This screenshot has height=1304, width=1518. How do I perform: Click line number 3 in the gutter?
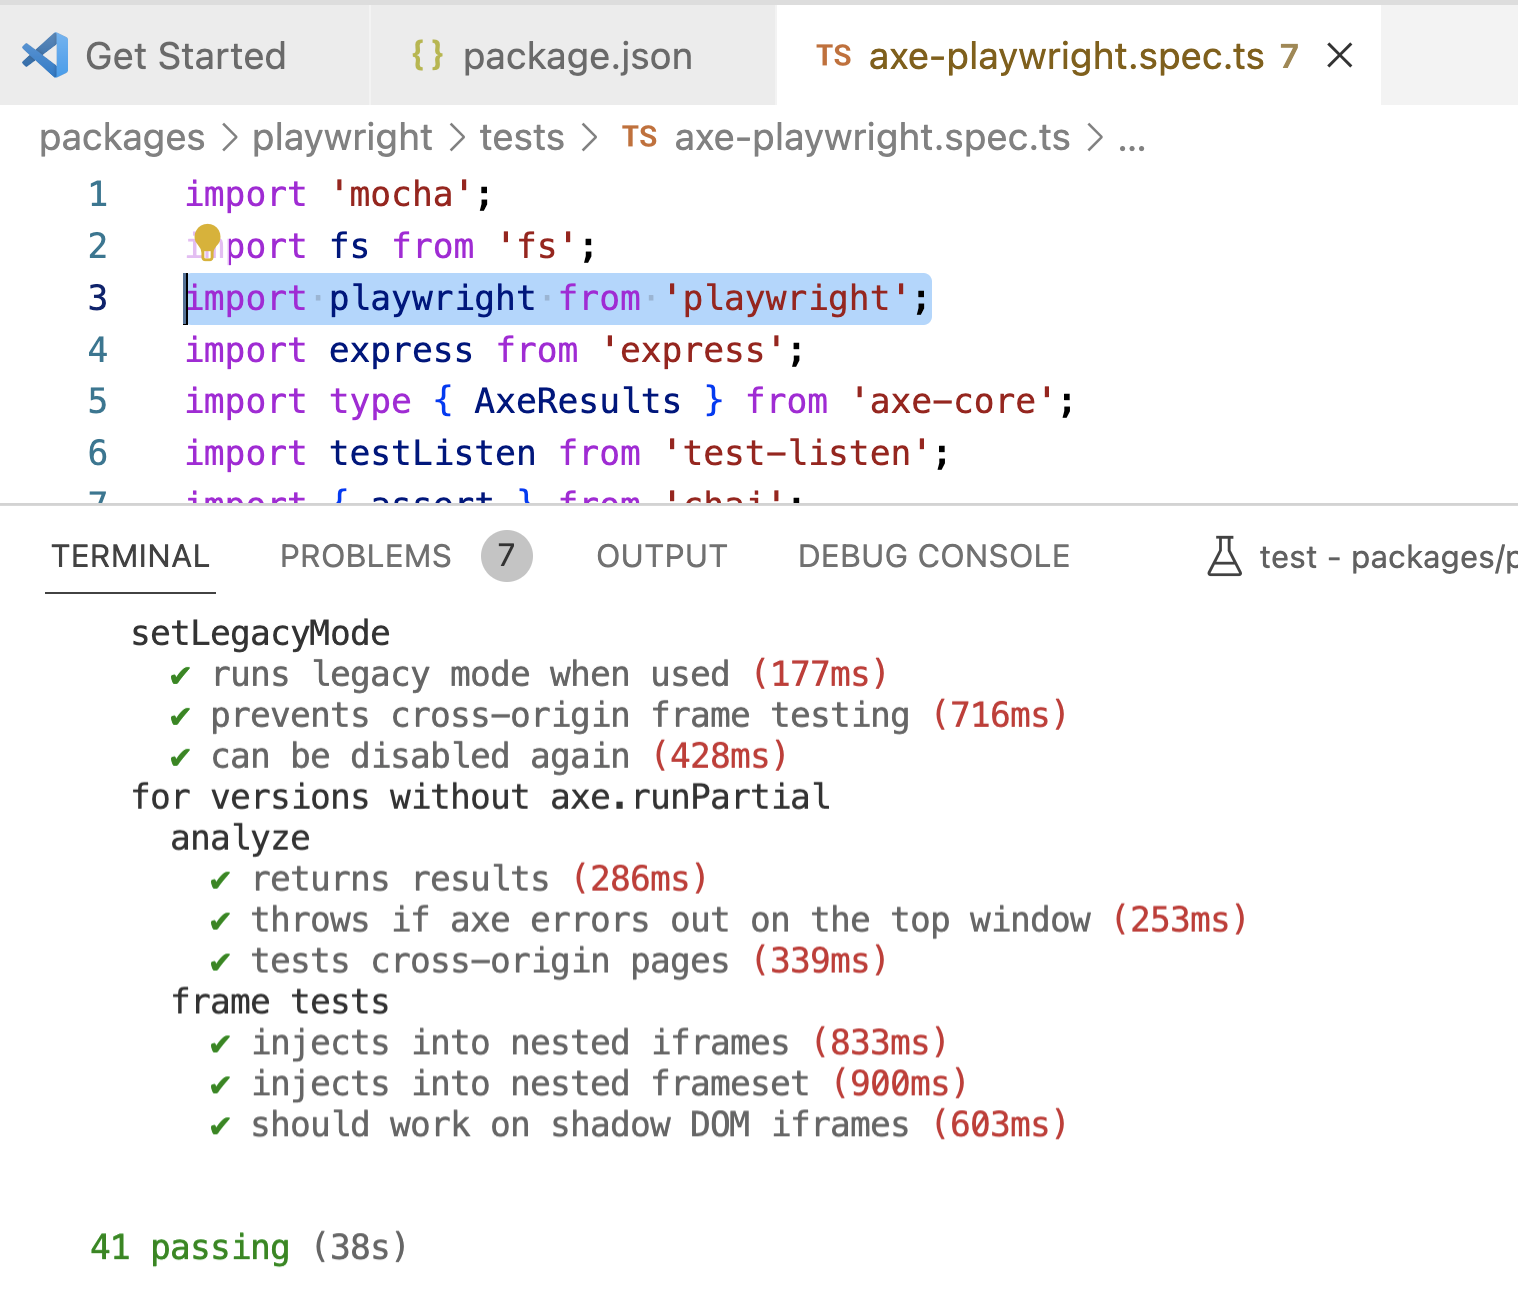pyautogui.click(x=97, y=298)
